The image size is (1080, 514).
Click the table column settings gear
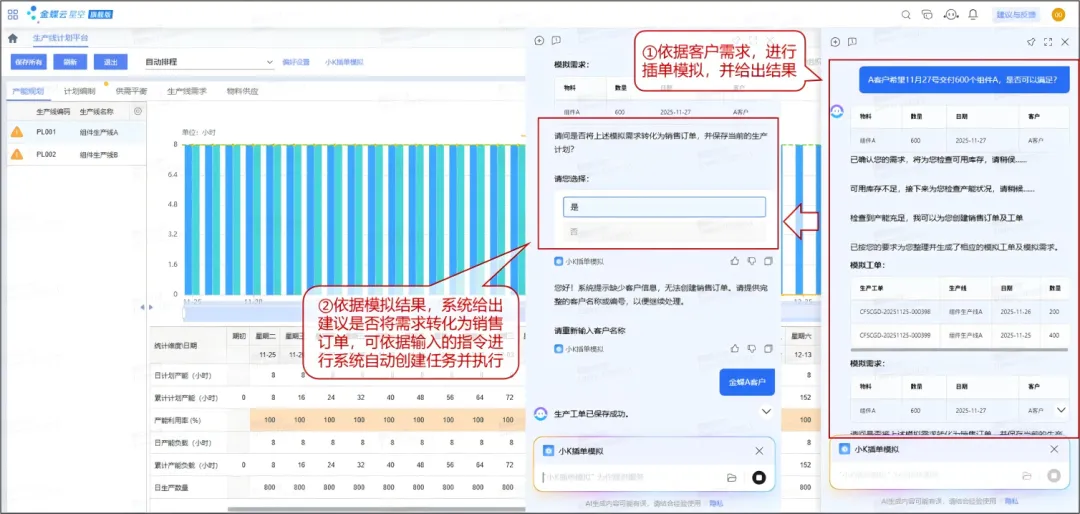pyautogui.click(x=138, y=112)
